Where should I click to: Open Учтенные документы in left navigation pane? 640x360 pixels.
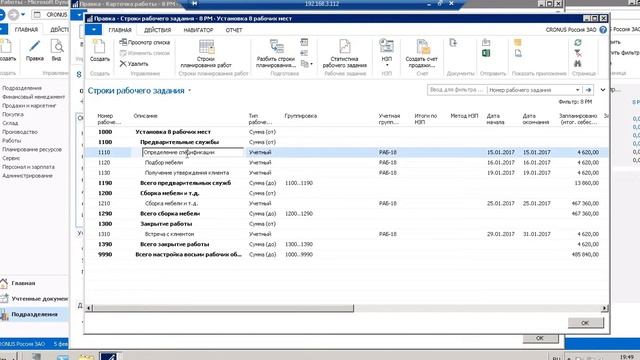point(34,299)
